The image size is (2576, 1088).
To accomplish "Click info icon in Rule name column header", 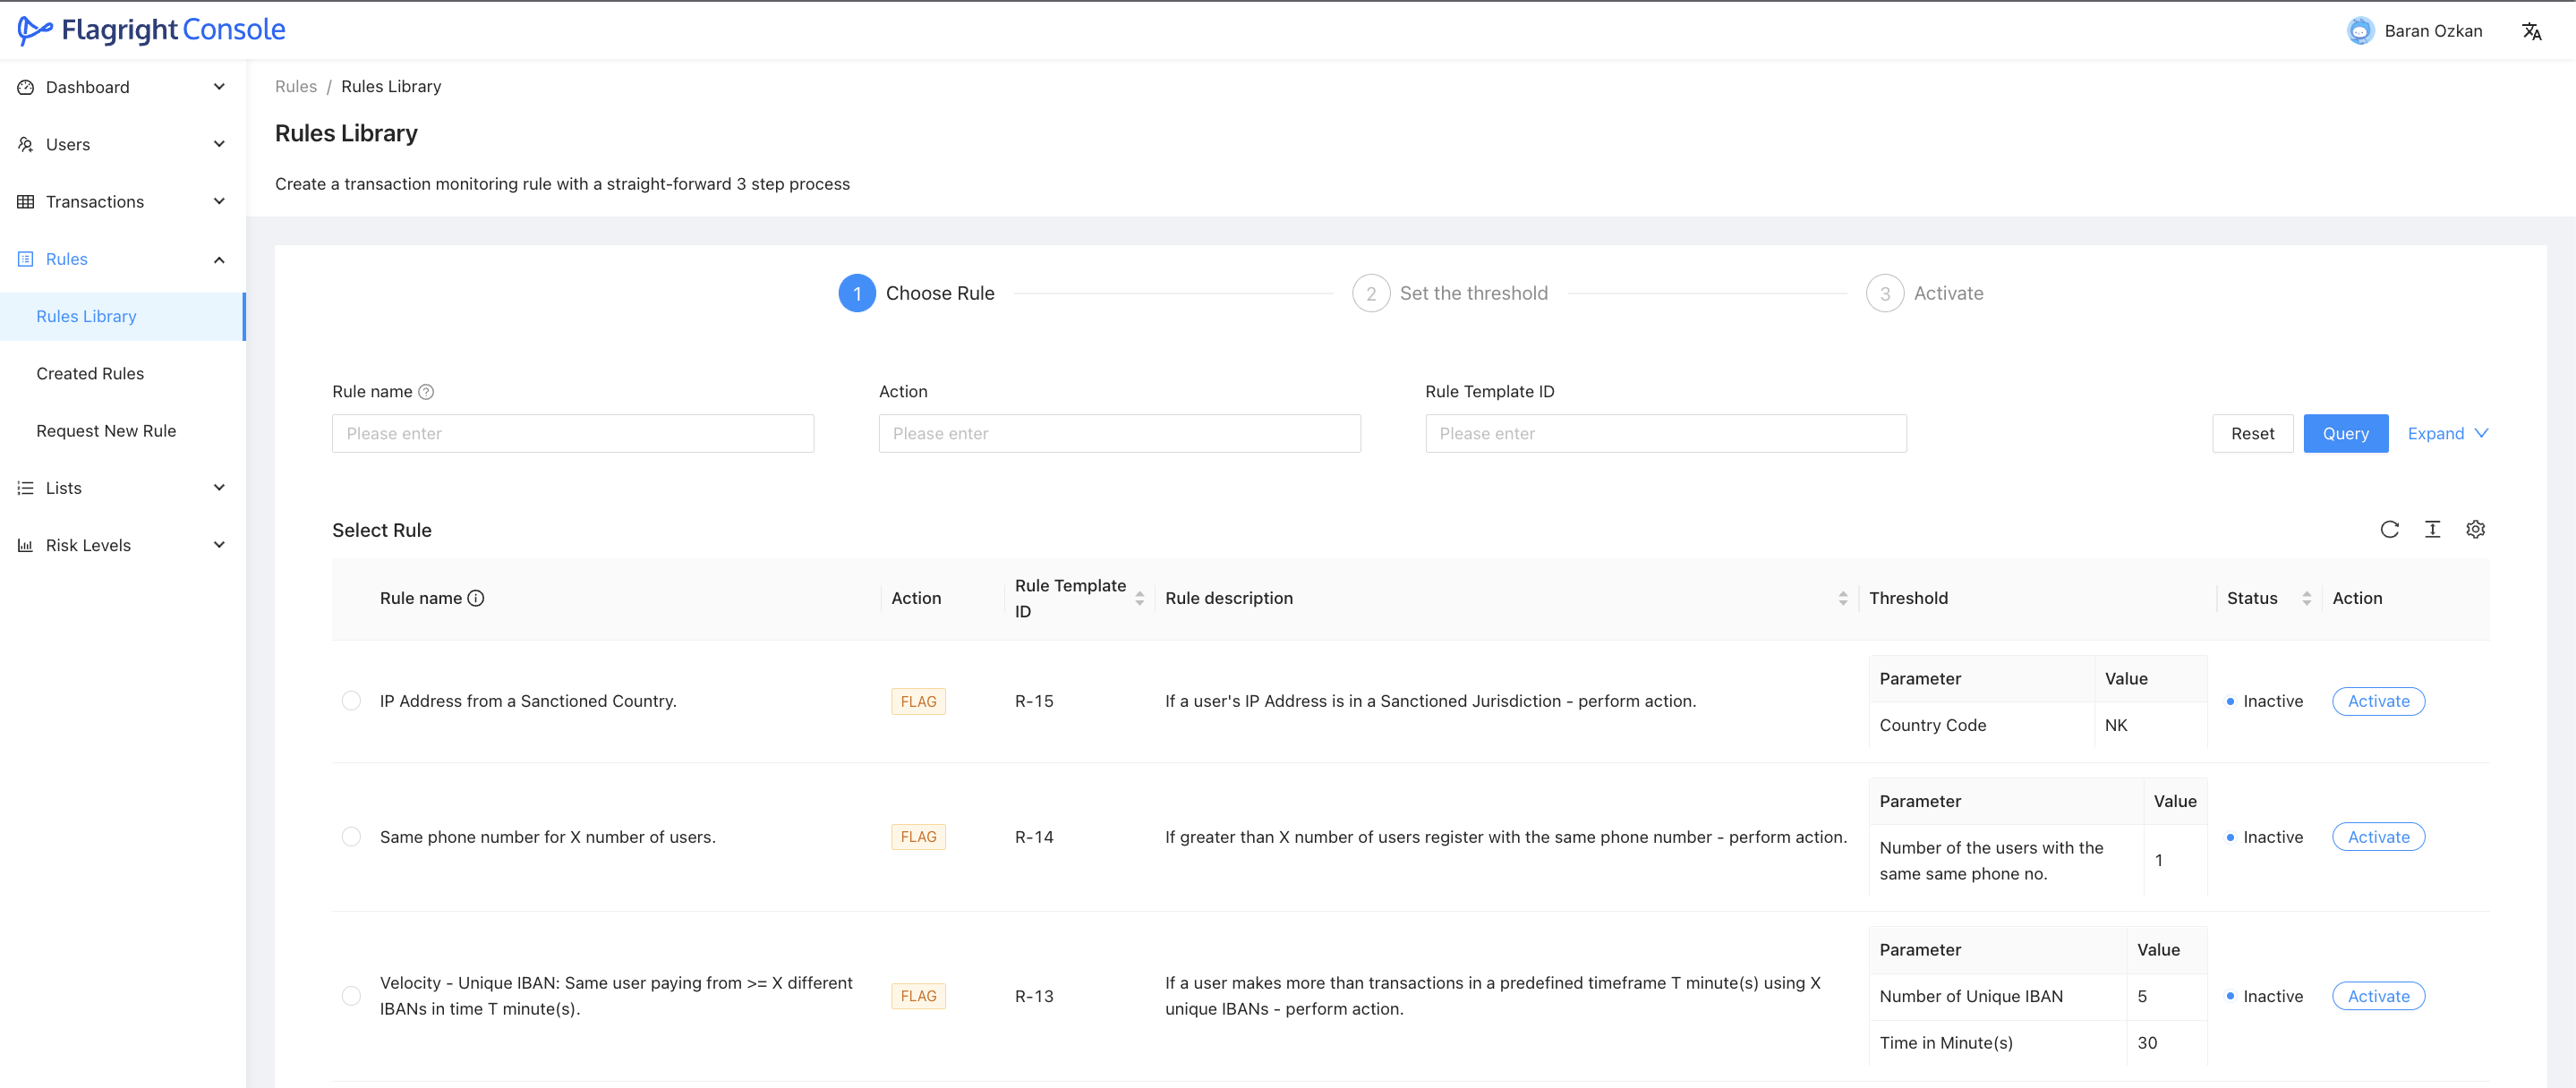I will click(x=476, y=598).
